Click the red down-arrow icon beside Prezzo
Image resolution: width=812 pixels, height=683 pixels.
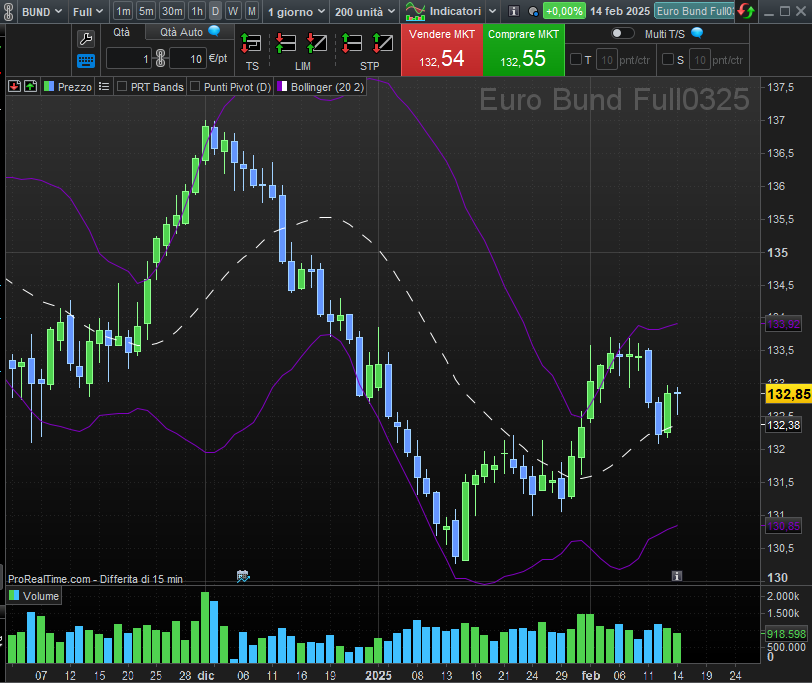[x=14, y=86]
